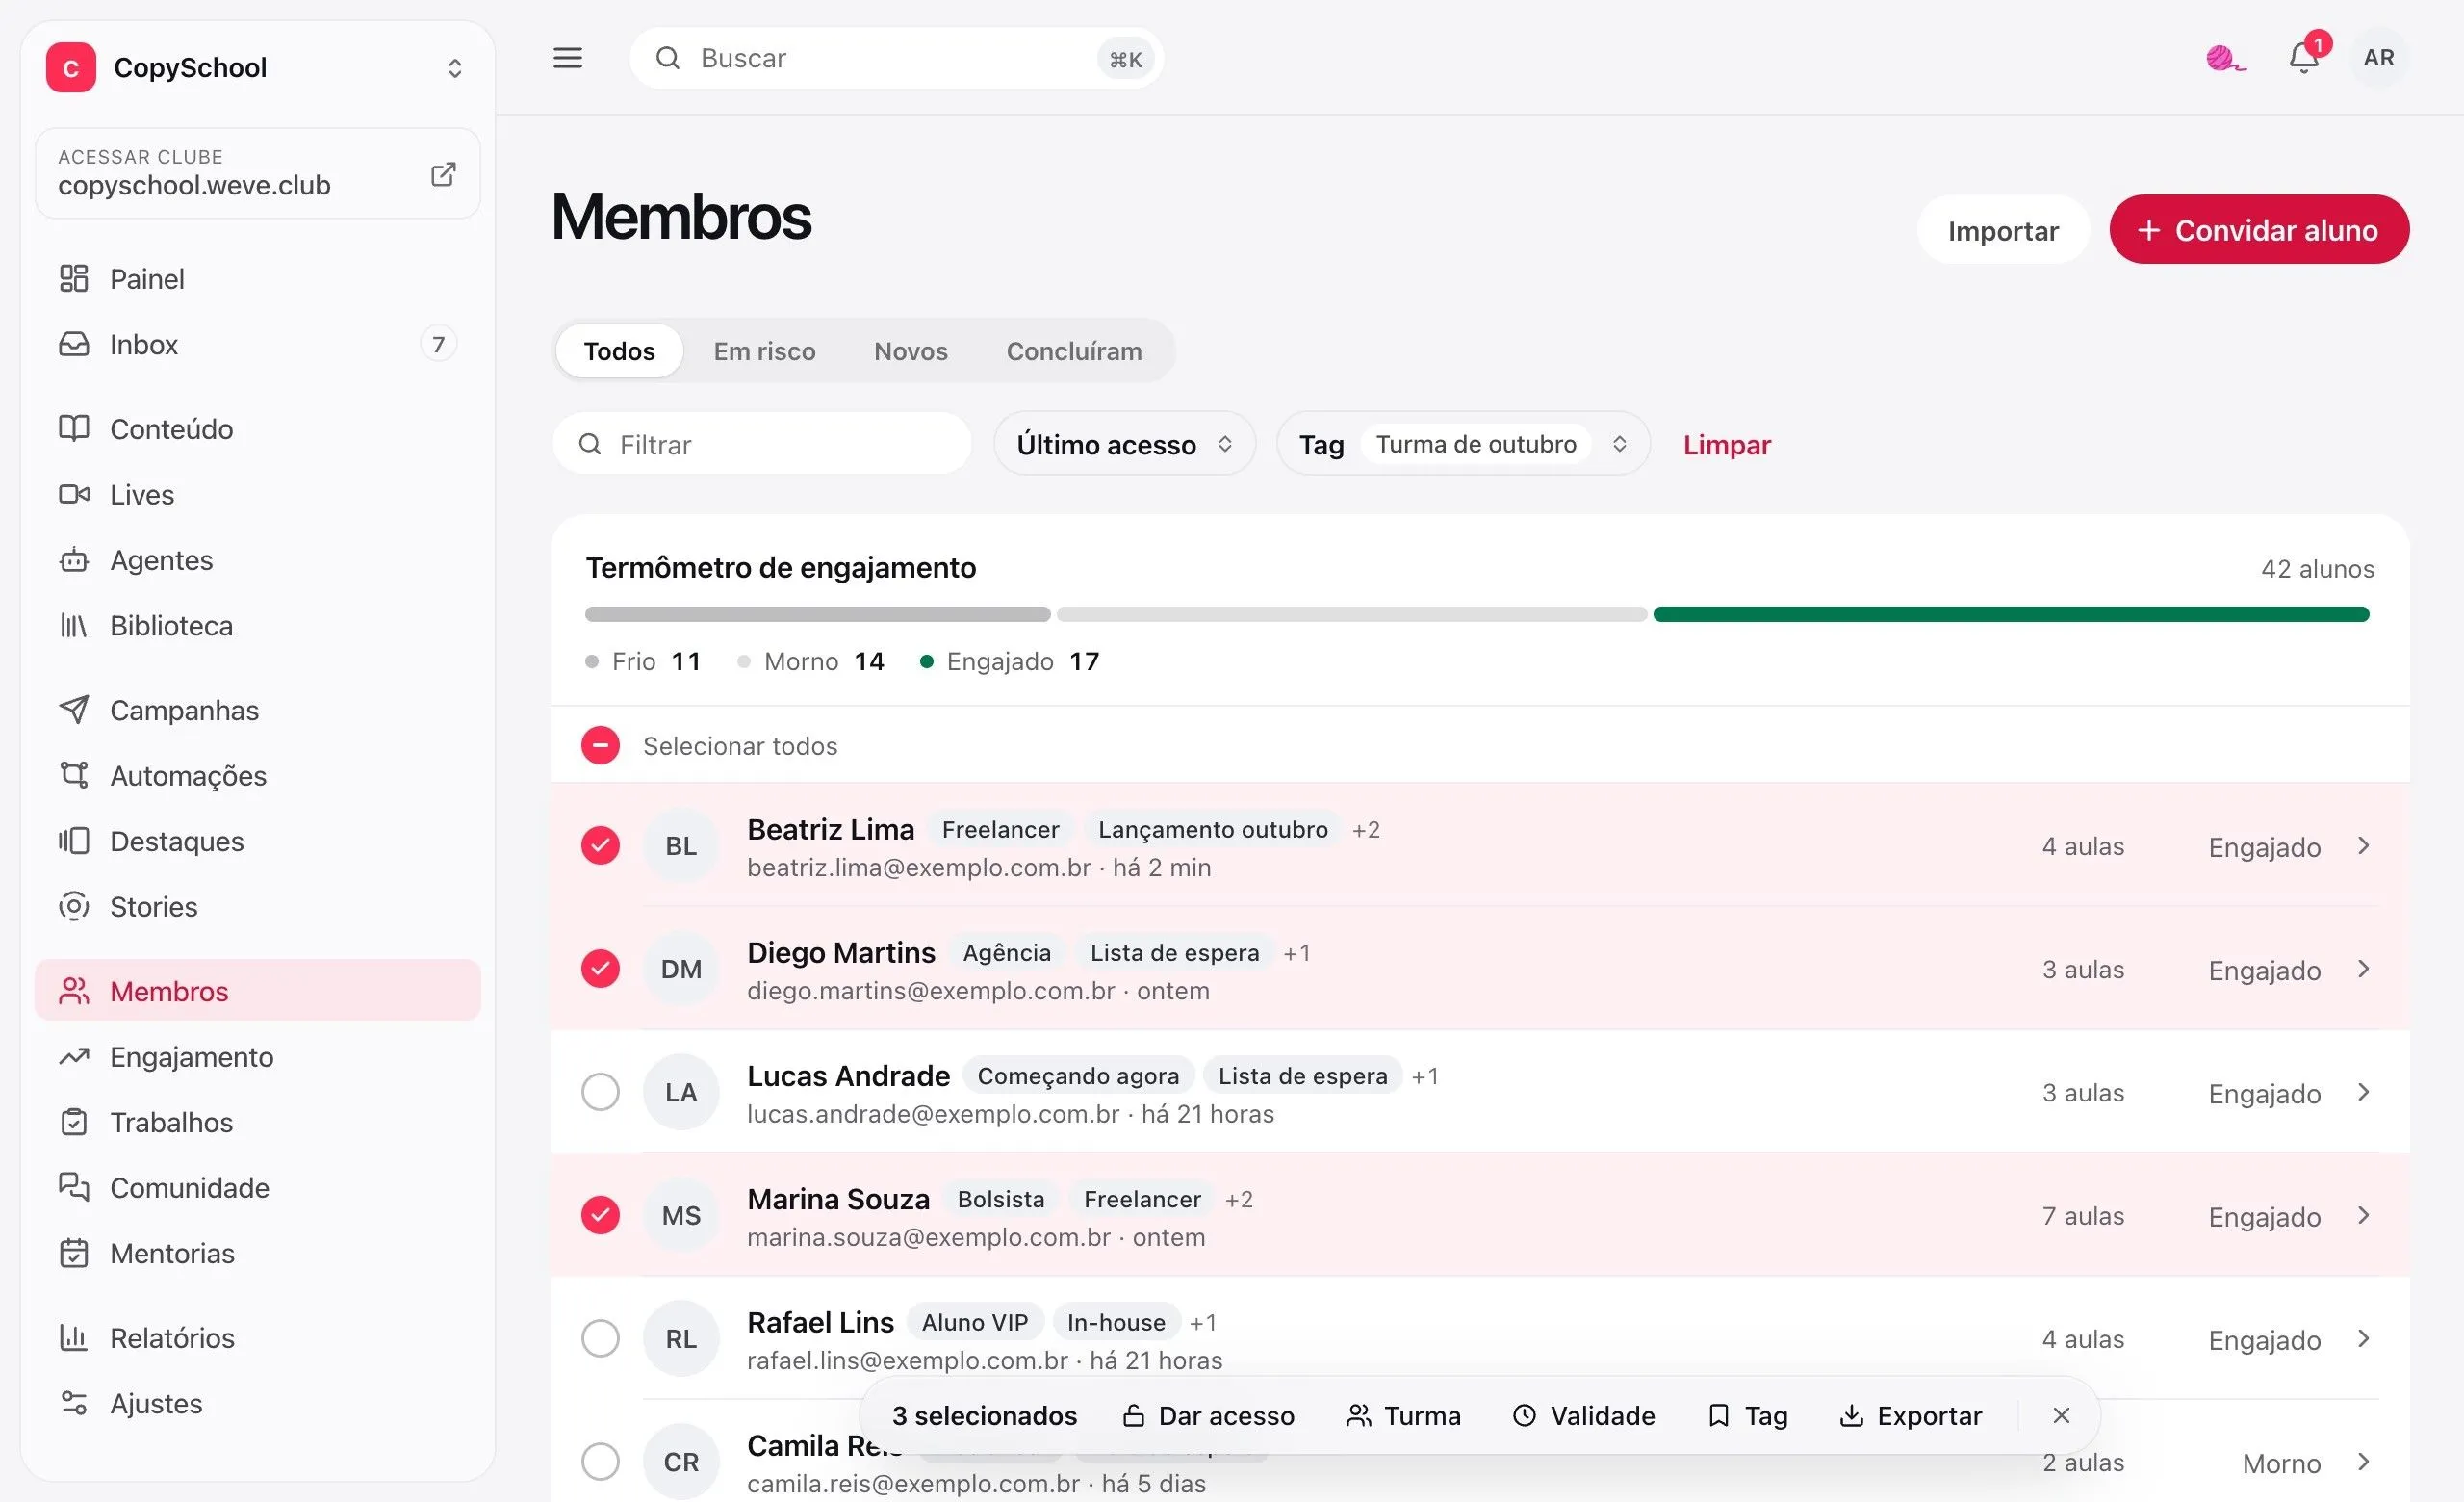2464x1502 pixels.
Task: Close the bulk selection action bar
Action: [2060, 1415]
